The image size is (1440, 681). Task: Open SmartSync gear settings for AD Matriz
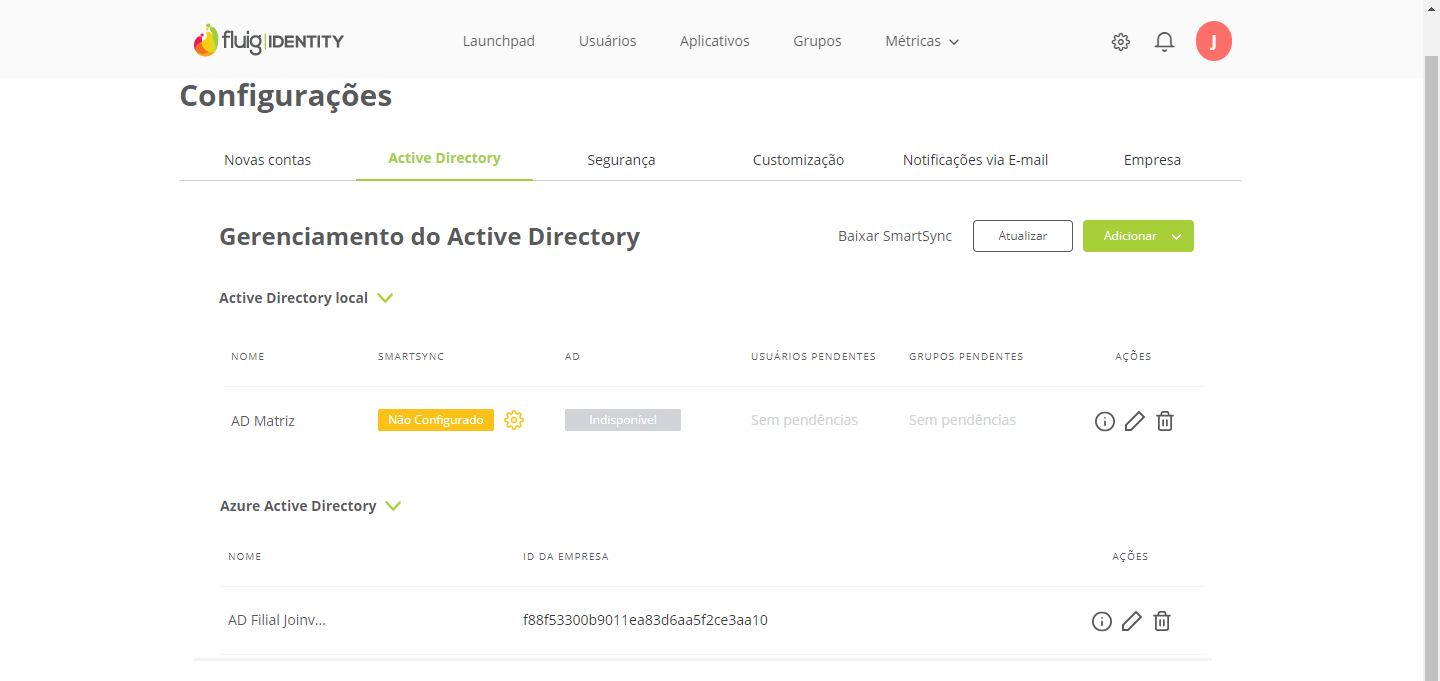[514, 420]
